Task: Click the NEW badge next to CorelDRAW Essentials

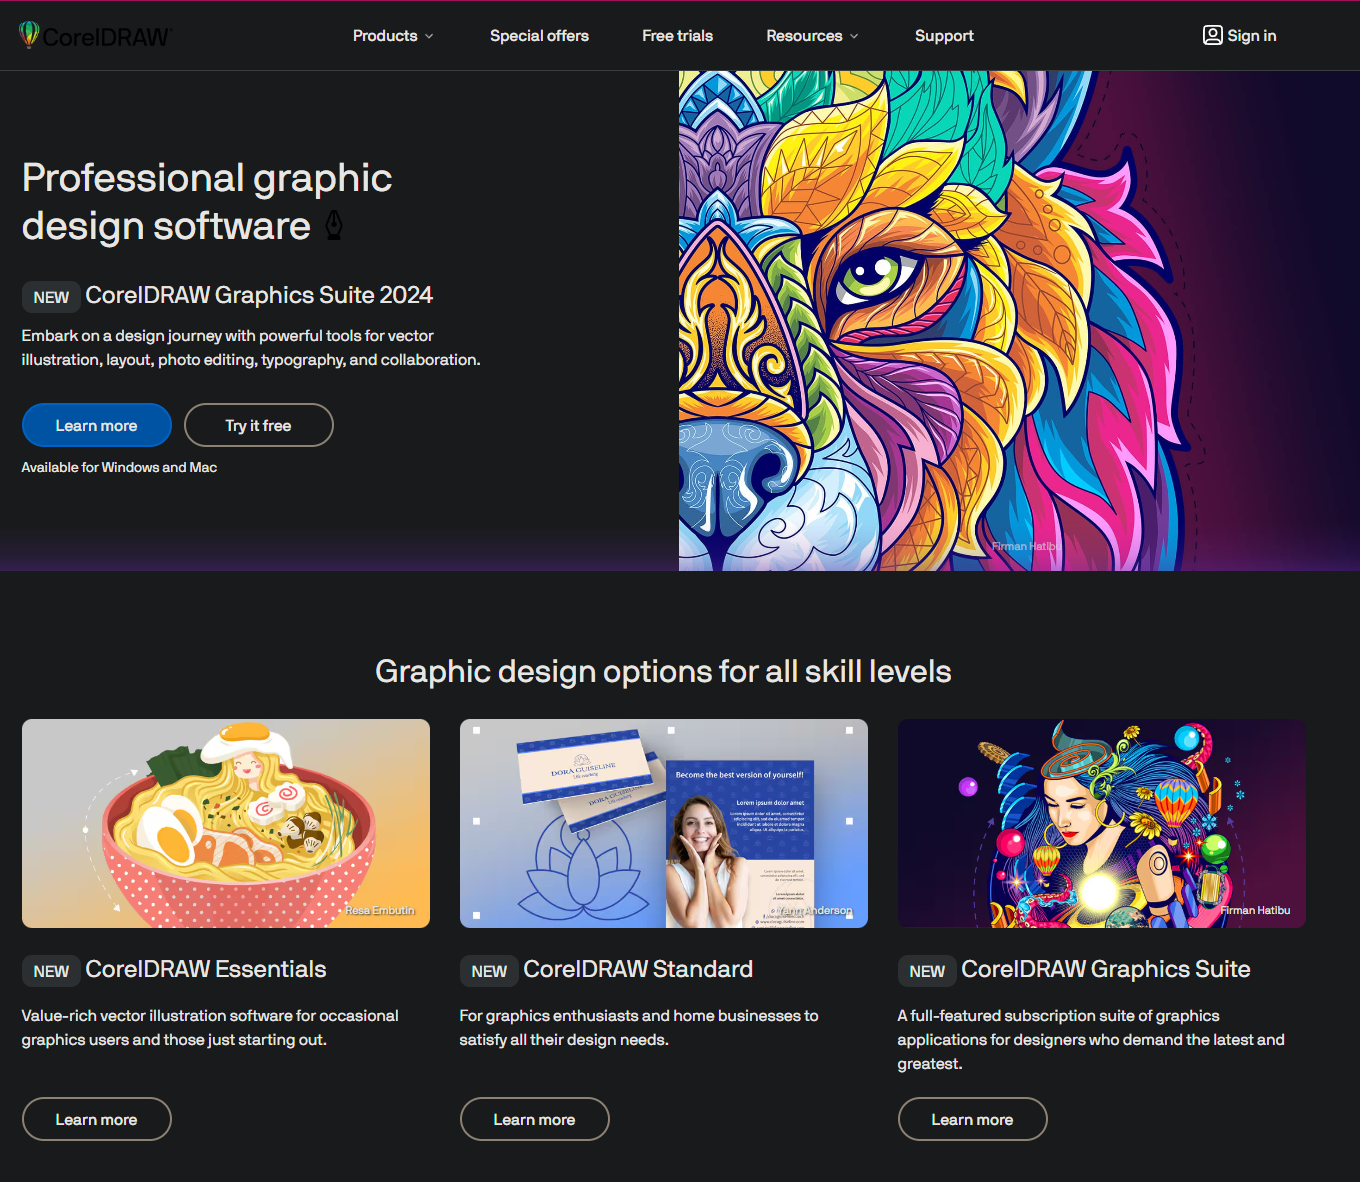Action: 51,971
